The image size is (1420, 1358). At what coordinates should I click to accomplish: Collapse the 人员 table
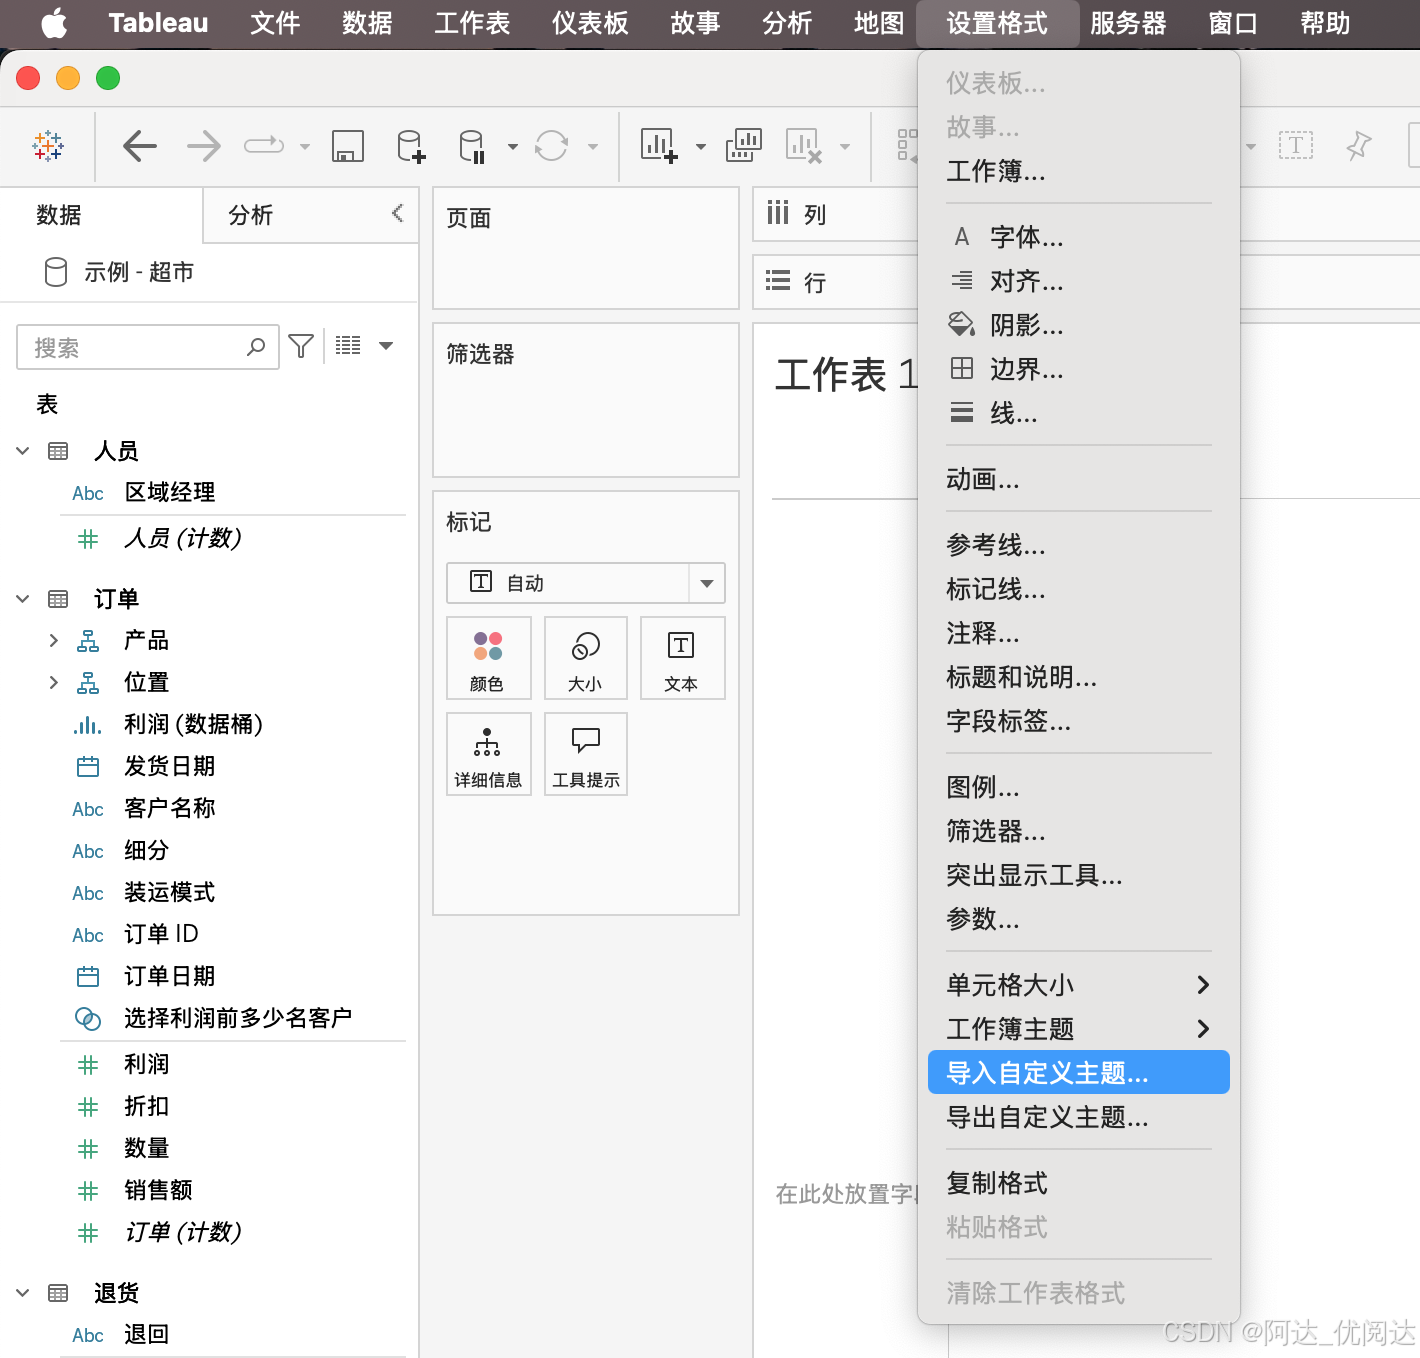(23, 451)
